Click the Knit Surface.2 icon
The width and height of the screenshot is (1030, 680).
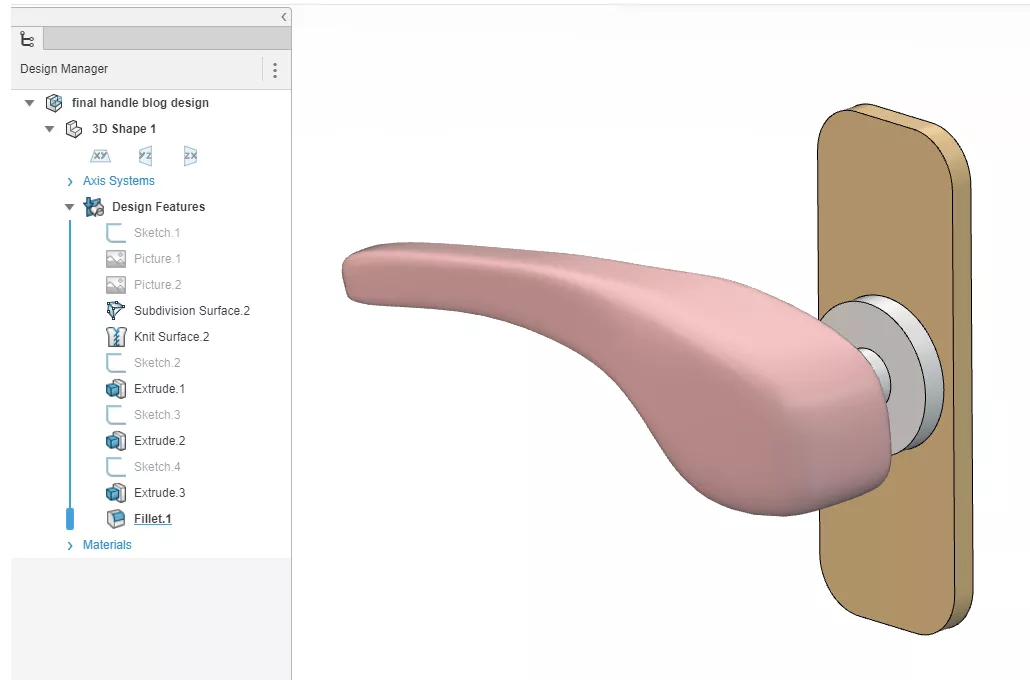(115, 336)
